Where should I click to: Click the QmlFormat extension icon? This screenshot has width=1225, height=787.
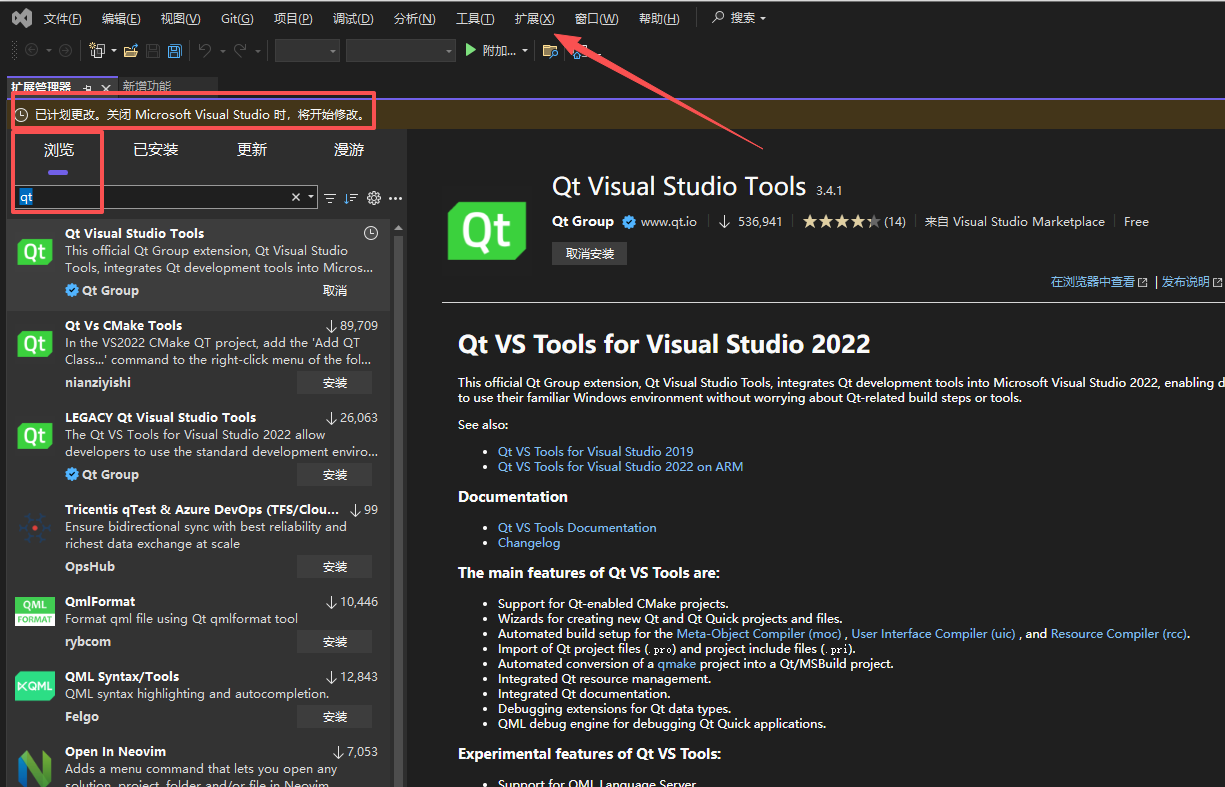[x=35, y=610]
